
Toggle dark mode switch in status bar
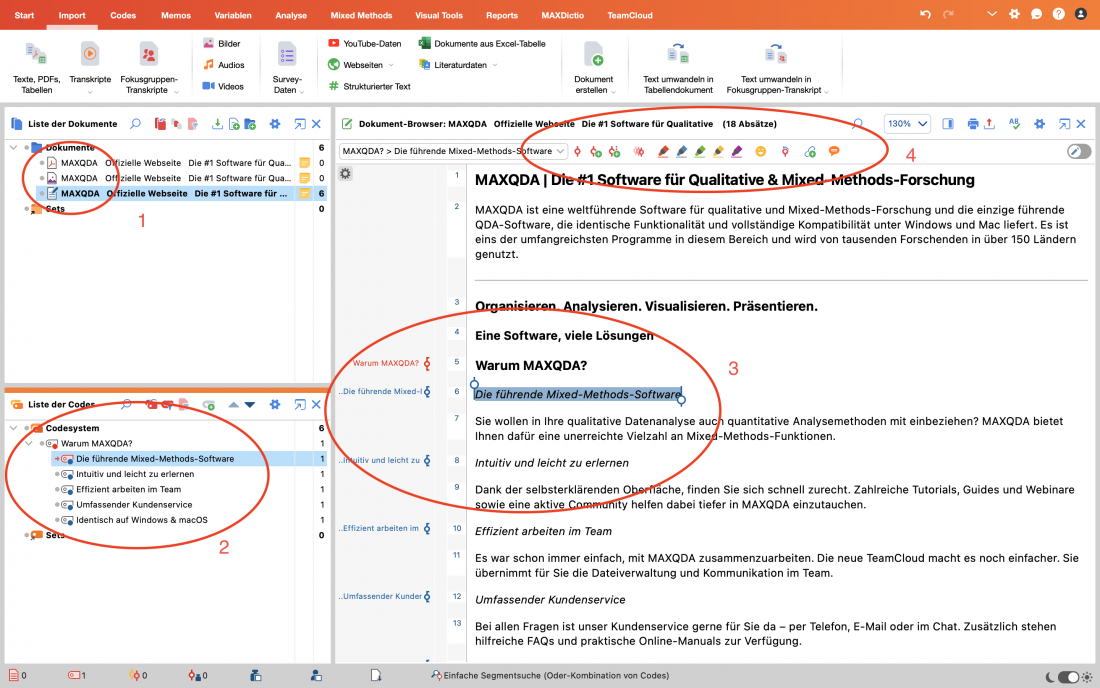(1068, 676)
